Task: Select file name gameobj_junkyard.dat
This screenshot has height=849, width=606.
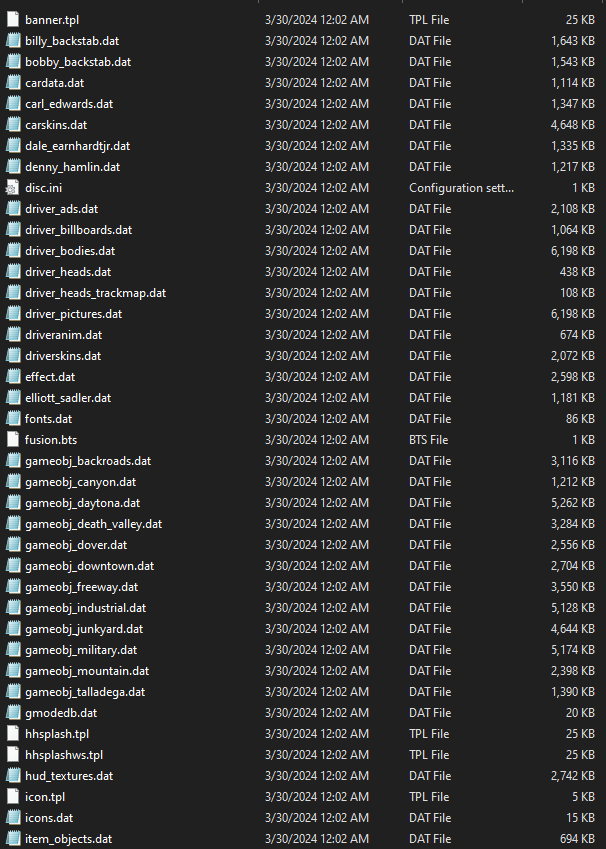Action: click(x=84, y=629)
